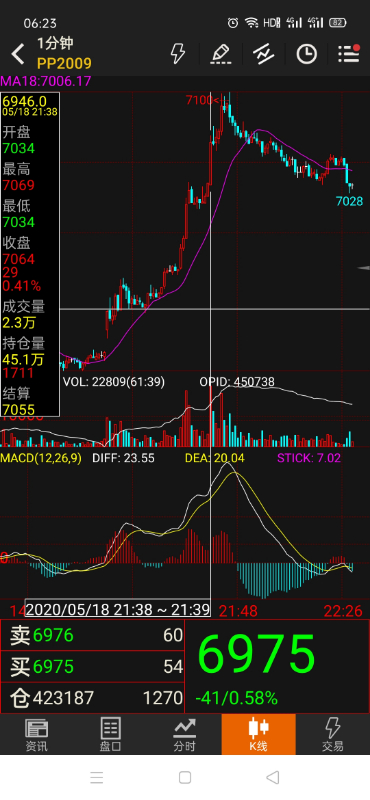Tap the 买 6975 bid price row
The height and width of the screenshot is (800, 370).
point(92,666)
